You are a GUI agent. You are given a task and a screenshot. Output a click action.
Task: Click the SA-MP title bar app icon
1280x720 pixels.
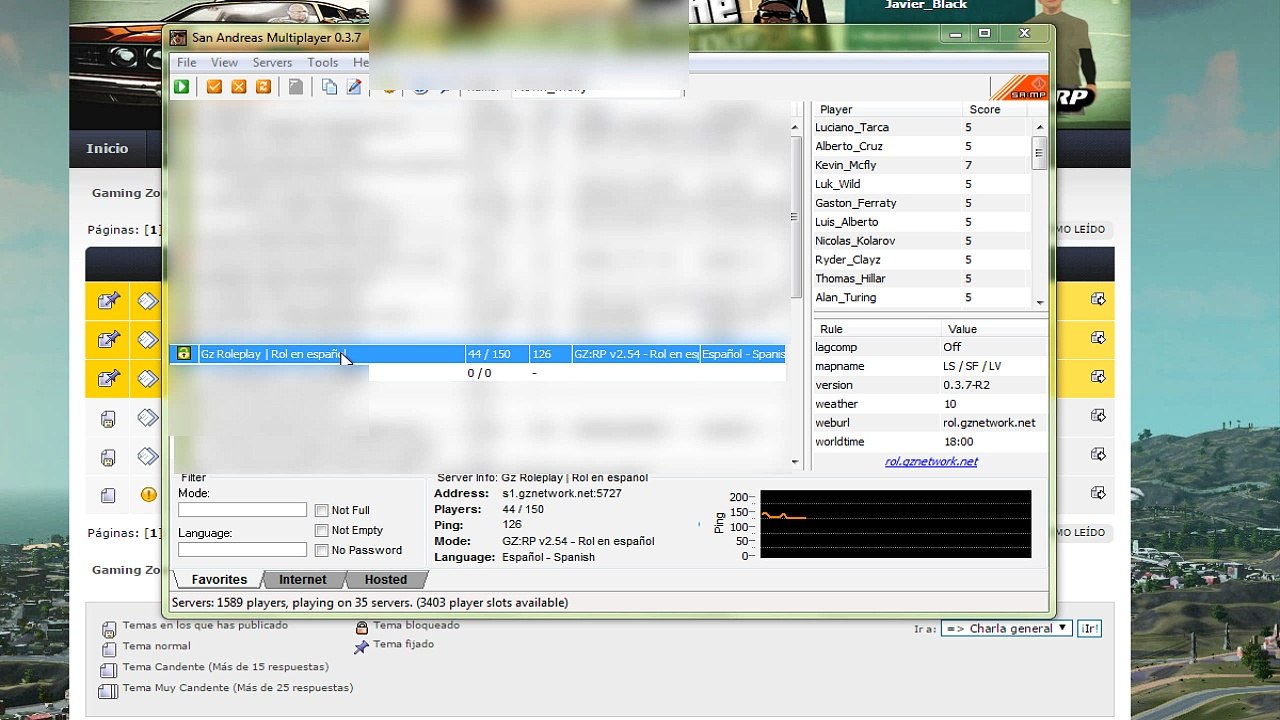click(x=178, y=38)
